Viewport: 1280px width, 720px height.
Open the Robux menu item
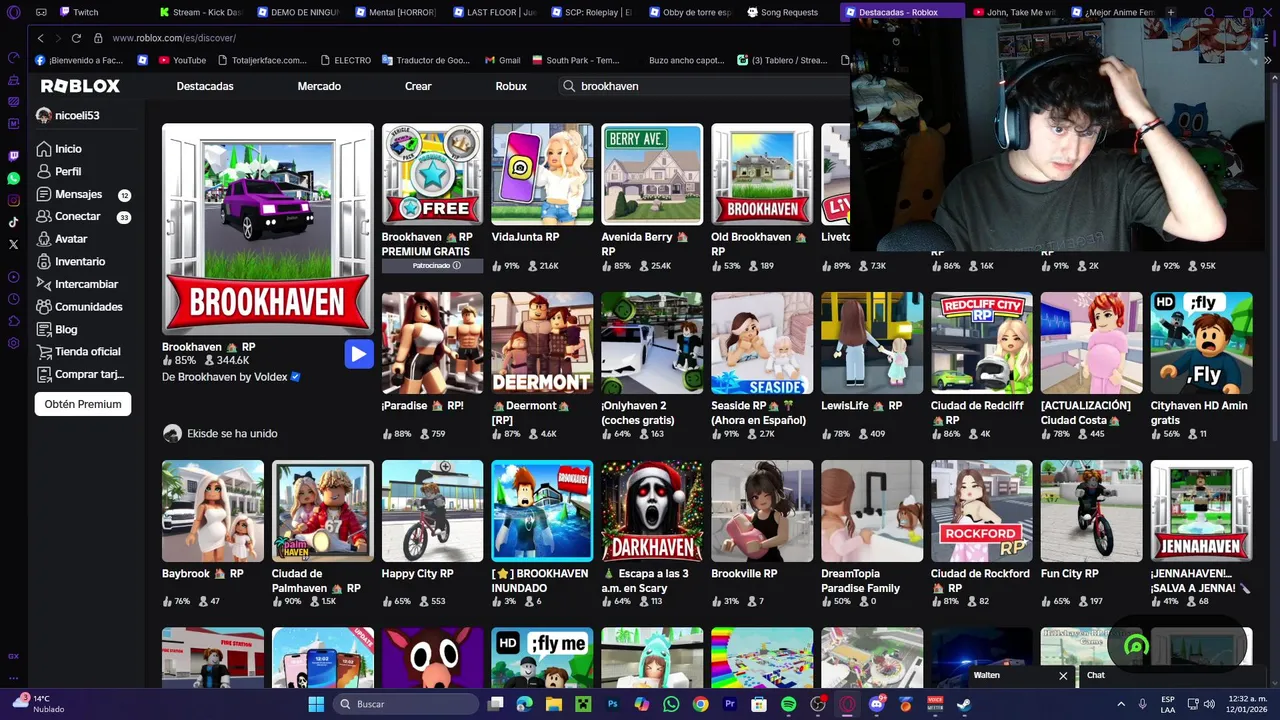[x=511, y=86]
